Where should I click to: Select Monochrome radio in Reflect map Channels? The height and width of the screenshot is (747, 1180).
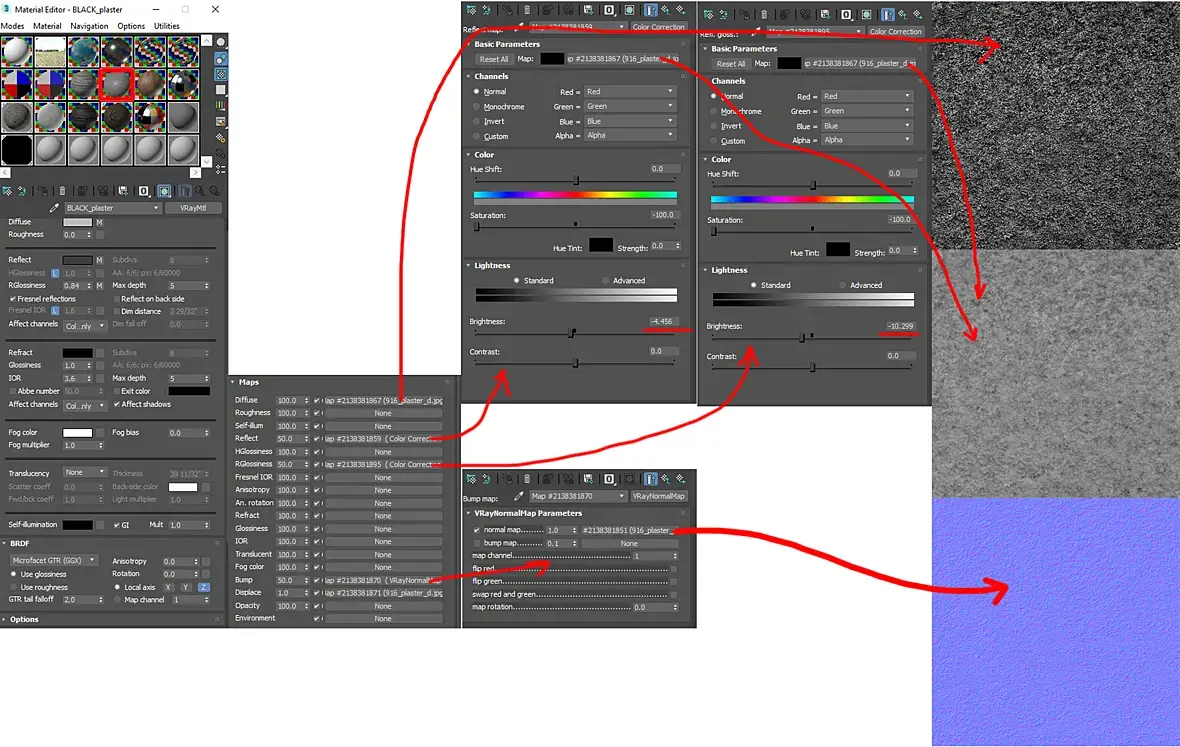click(x=476, y=107)
